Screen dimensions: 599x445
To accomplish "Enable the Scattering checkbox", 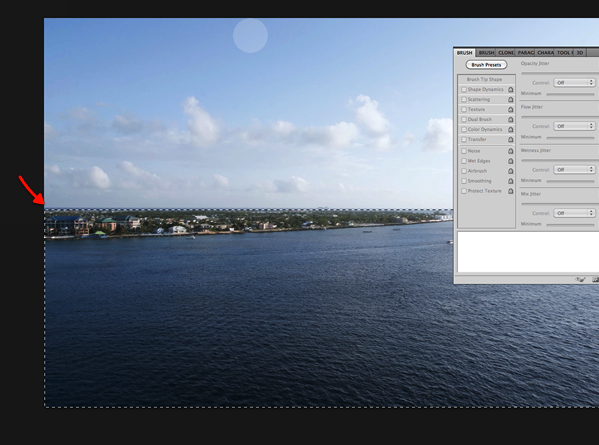I will pyautogui.click(x=464, y=99).
